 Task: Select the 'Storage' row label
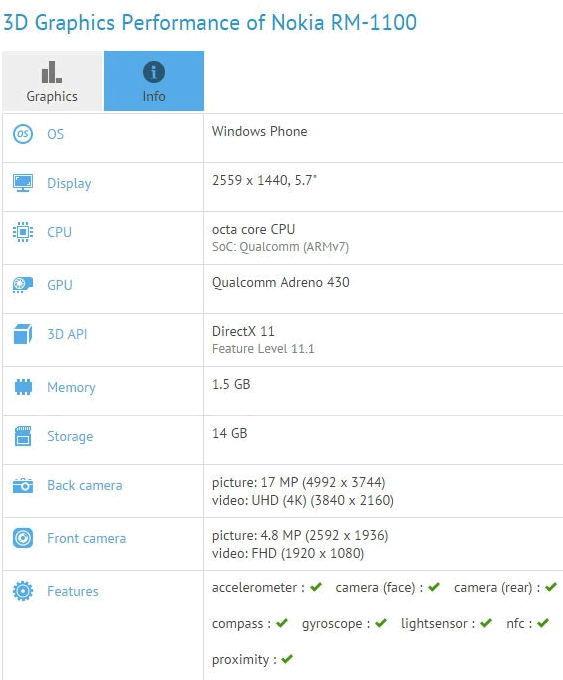click(70, 436)
